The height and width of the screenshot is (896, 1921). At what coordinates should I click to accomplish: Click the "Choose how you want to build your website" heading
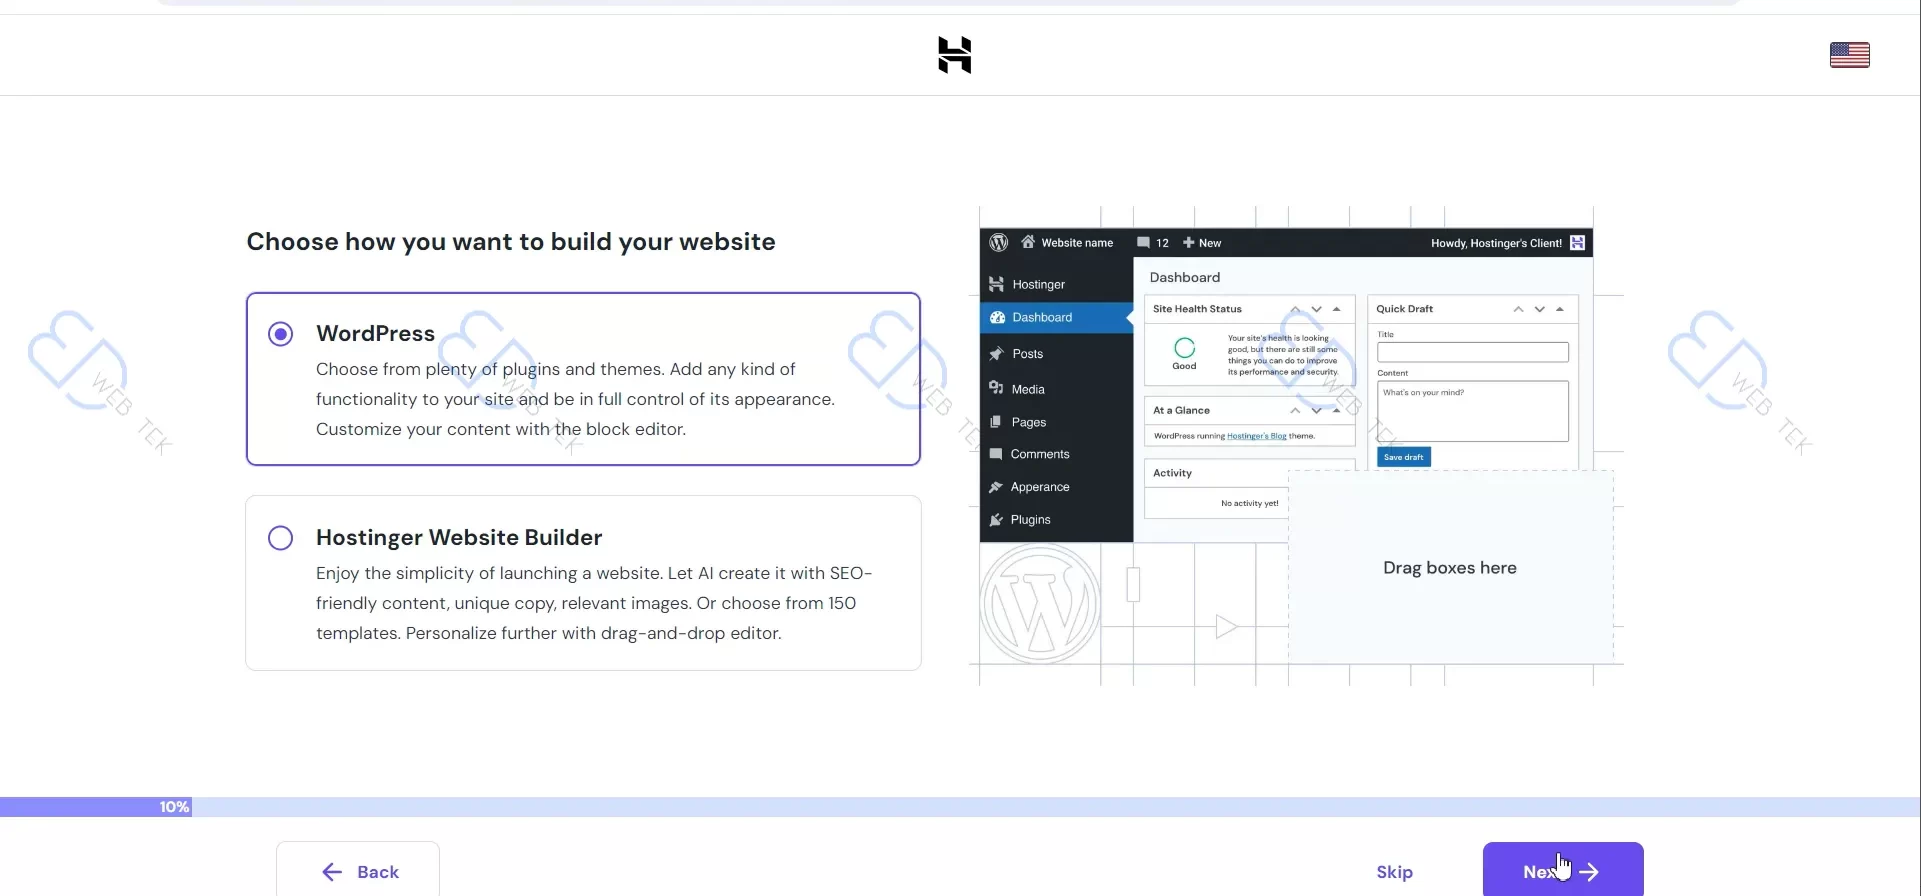pos(511,242)
